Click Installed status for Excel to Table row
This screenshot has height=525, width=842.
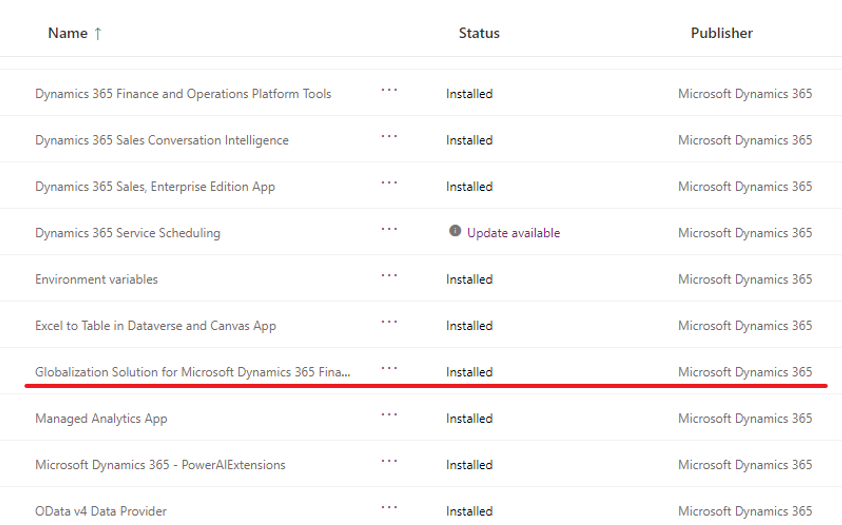(x=469, y=326)
